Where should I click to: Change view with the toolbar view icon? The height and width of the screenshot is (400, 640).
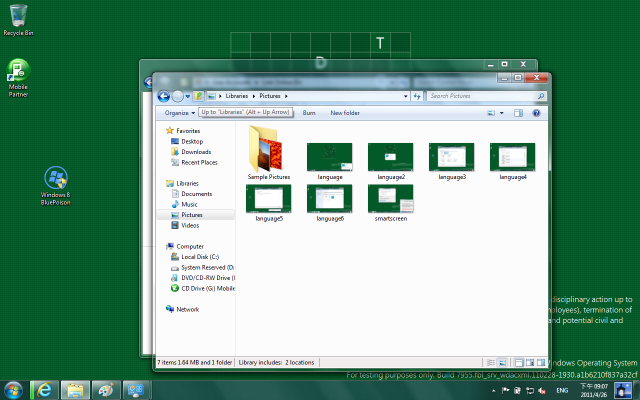coord(491,113)
